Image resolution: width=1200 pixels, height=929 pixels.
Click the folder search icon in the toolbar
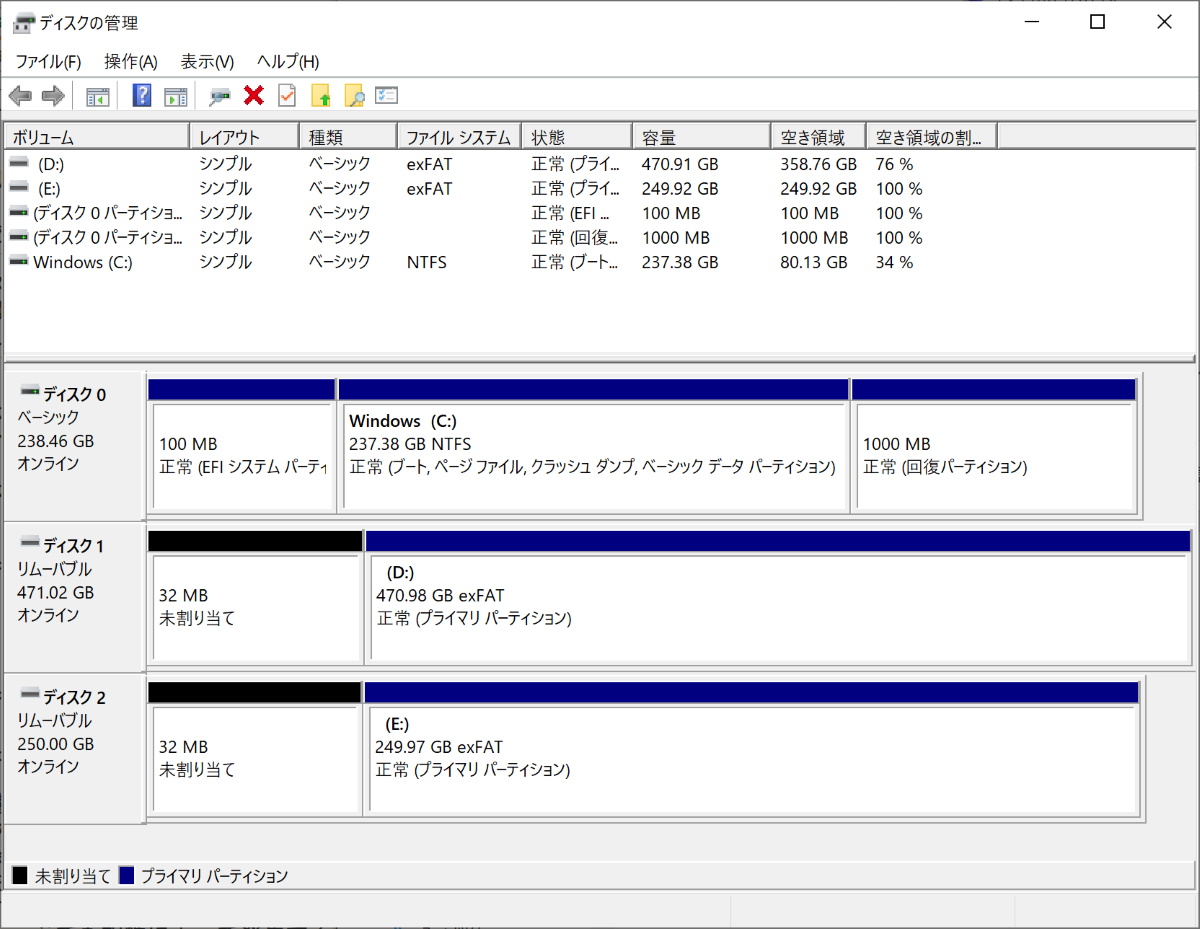354,95
